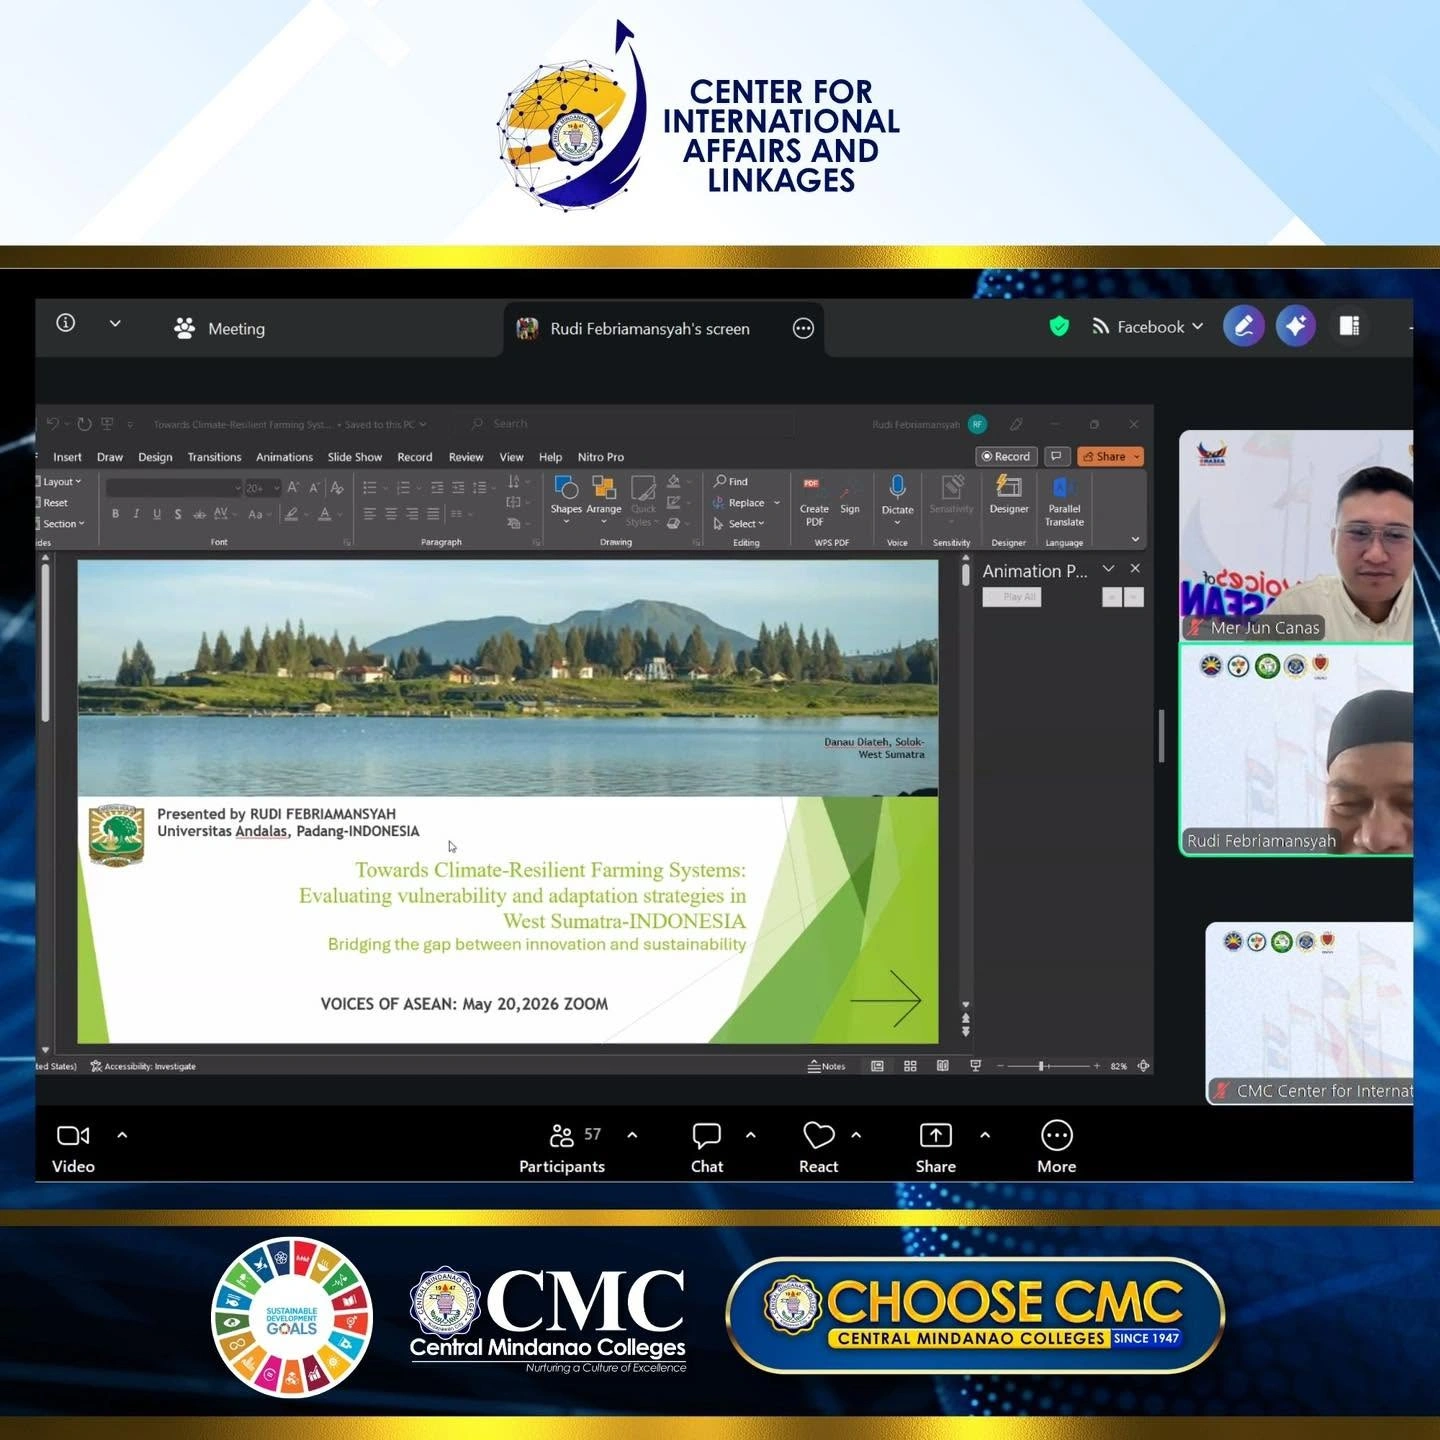Click the PowerPoint redo icon

[x=85, y=424]
